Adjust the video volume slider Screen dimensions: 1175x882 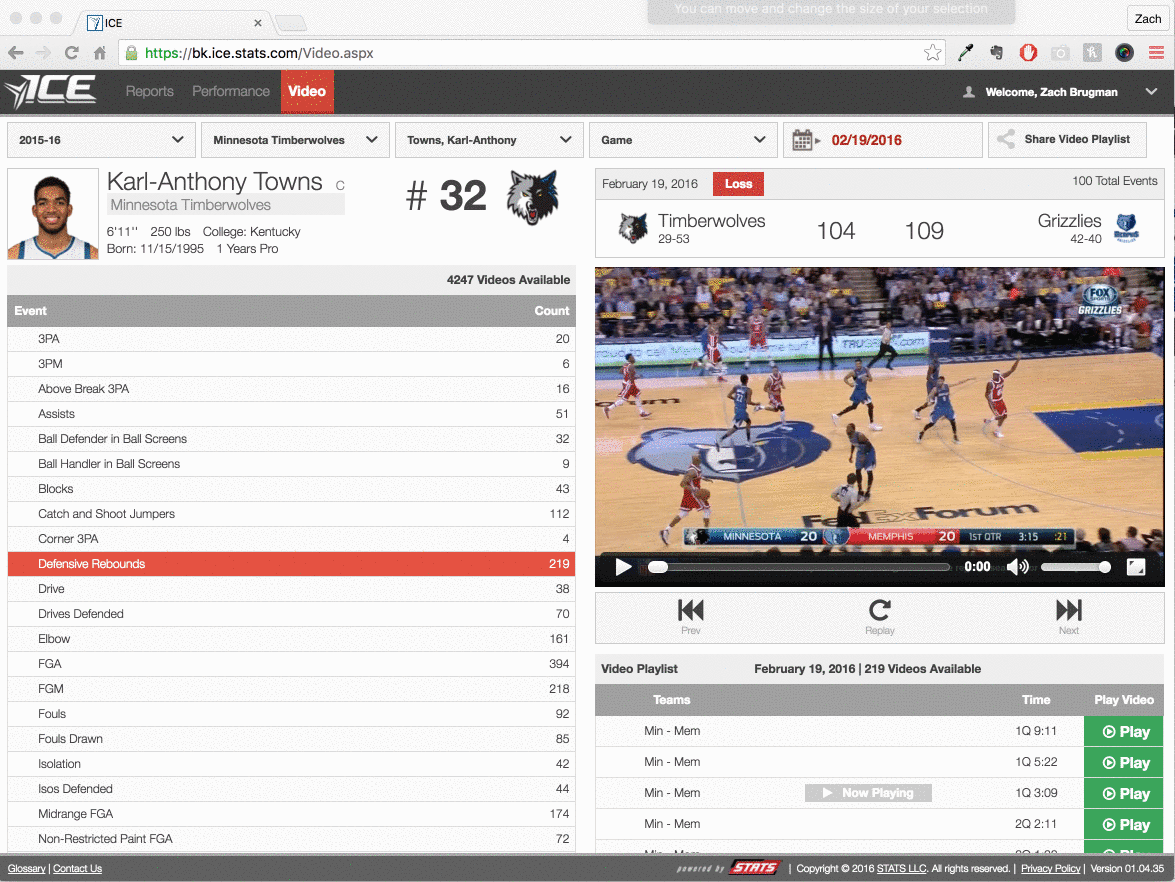1073,567
